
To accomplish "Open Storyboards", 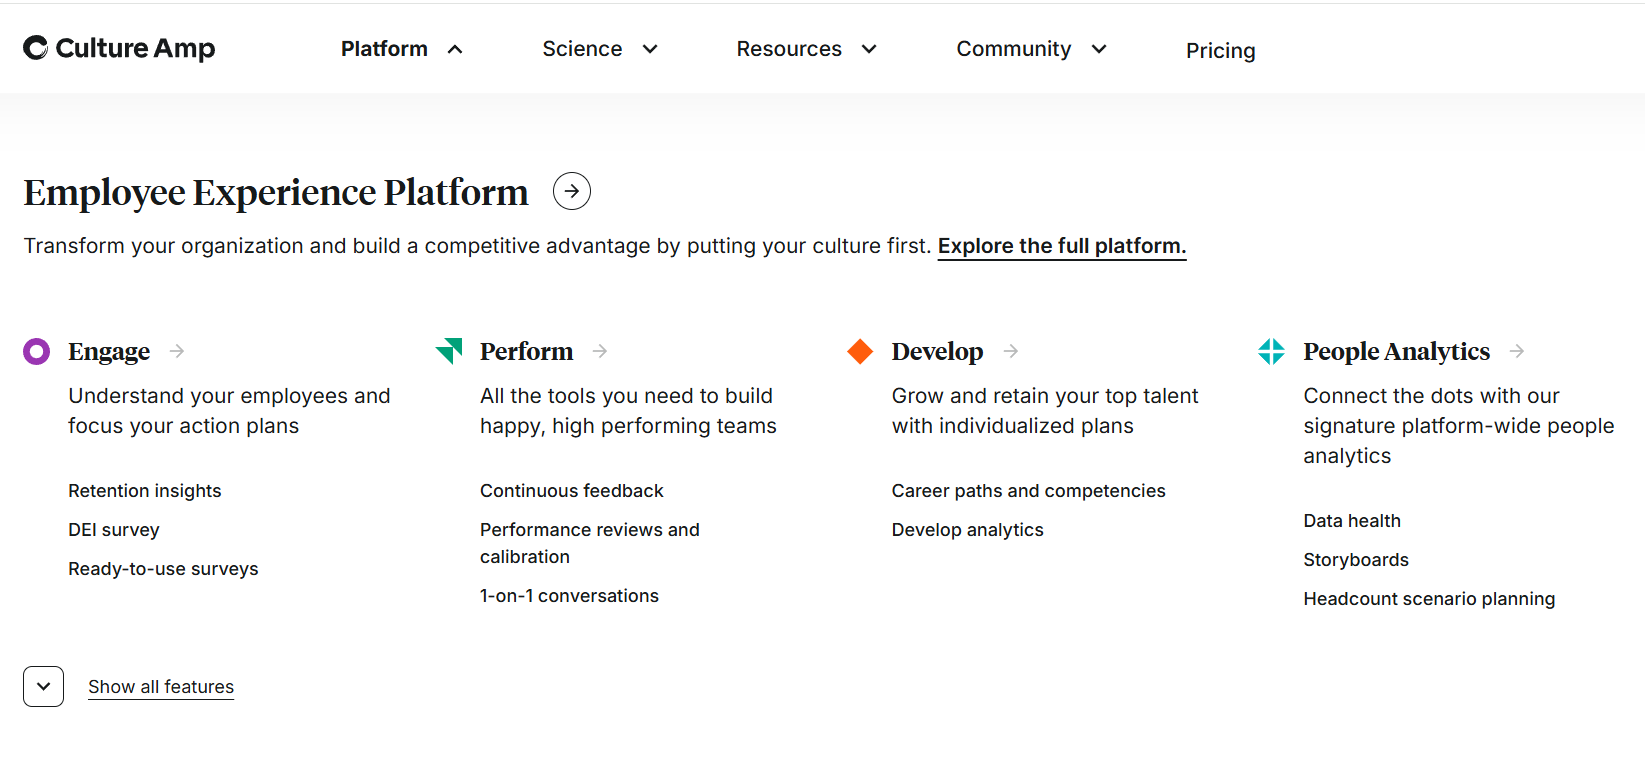I will point(1356,560).
